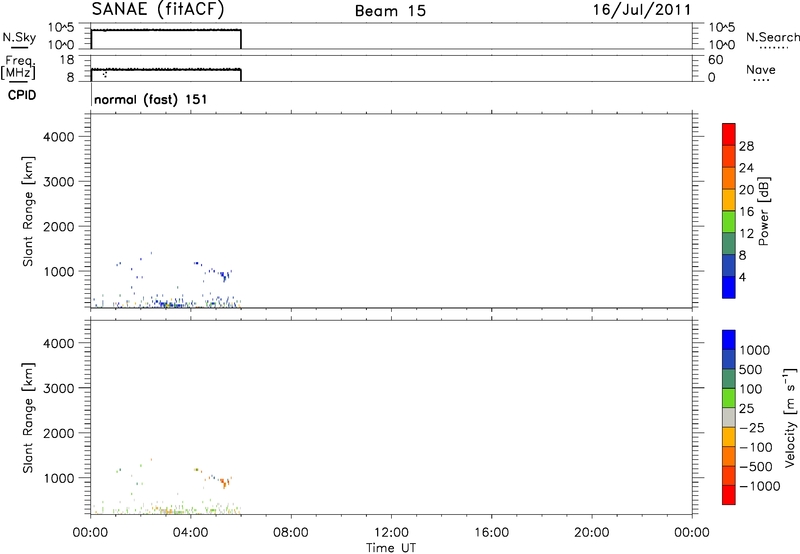Click the 20:00 time tick label
This screenshot has width=800, height=554.
click(x=592, y=533)
